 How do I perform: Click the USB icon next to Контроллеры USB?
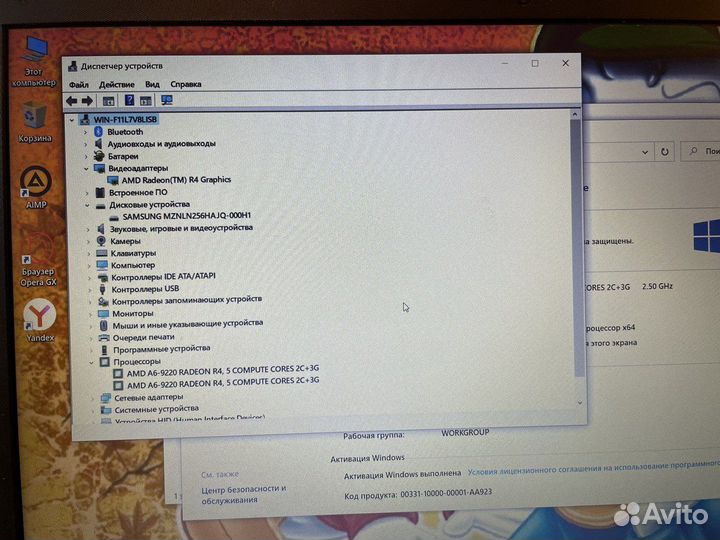coord(103,289)
